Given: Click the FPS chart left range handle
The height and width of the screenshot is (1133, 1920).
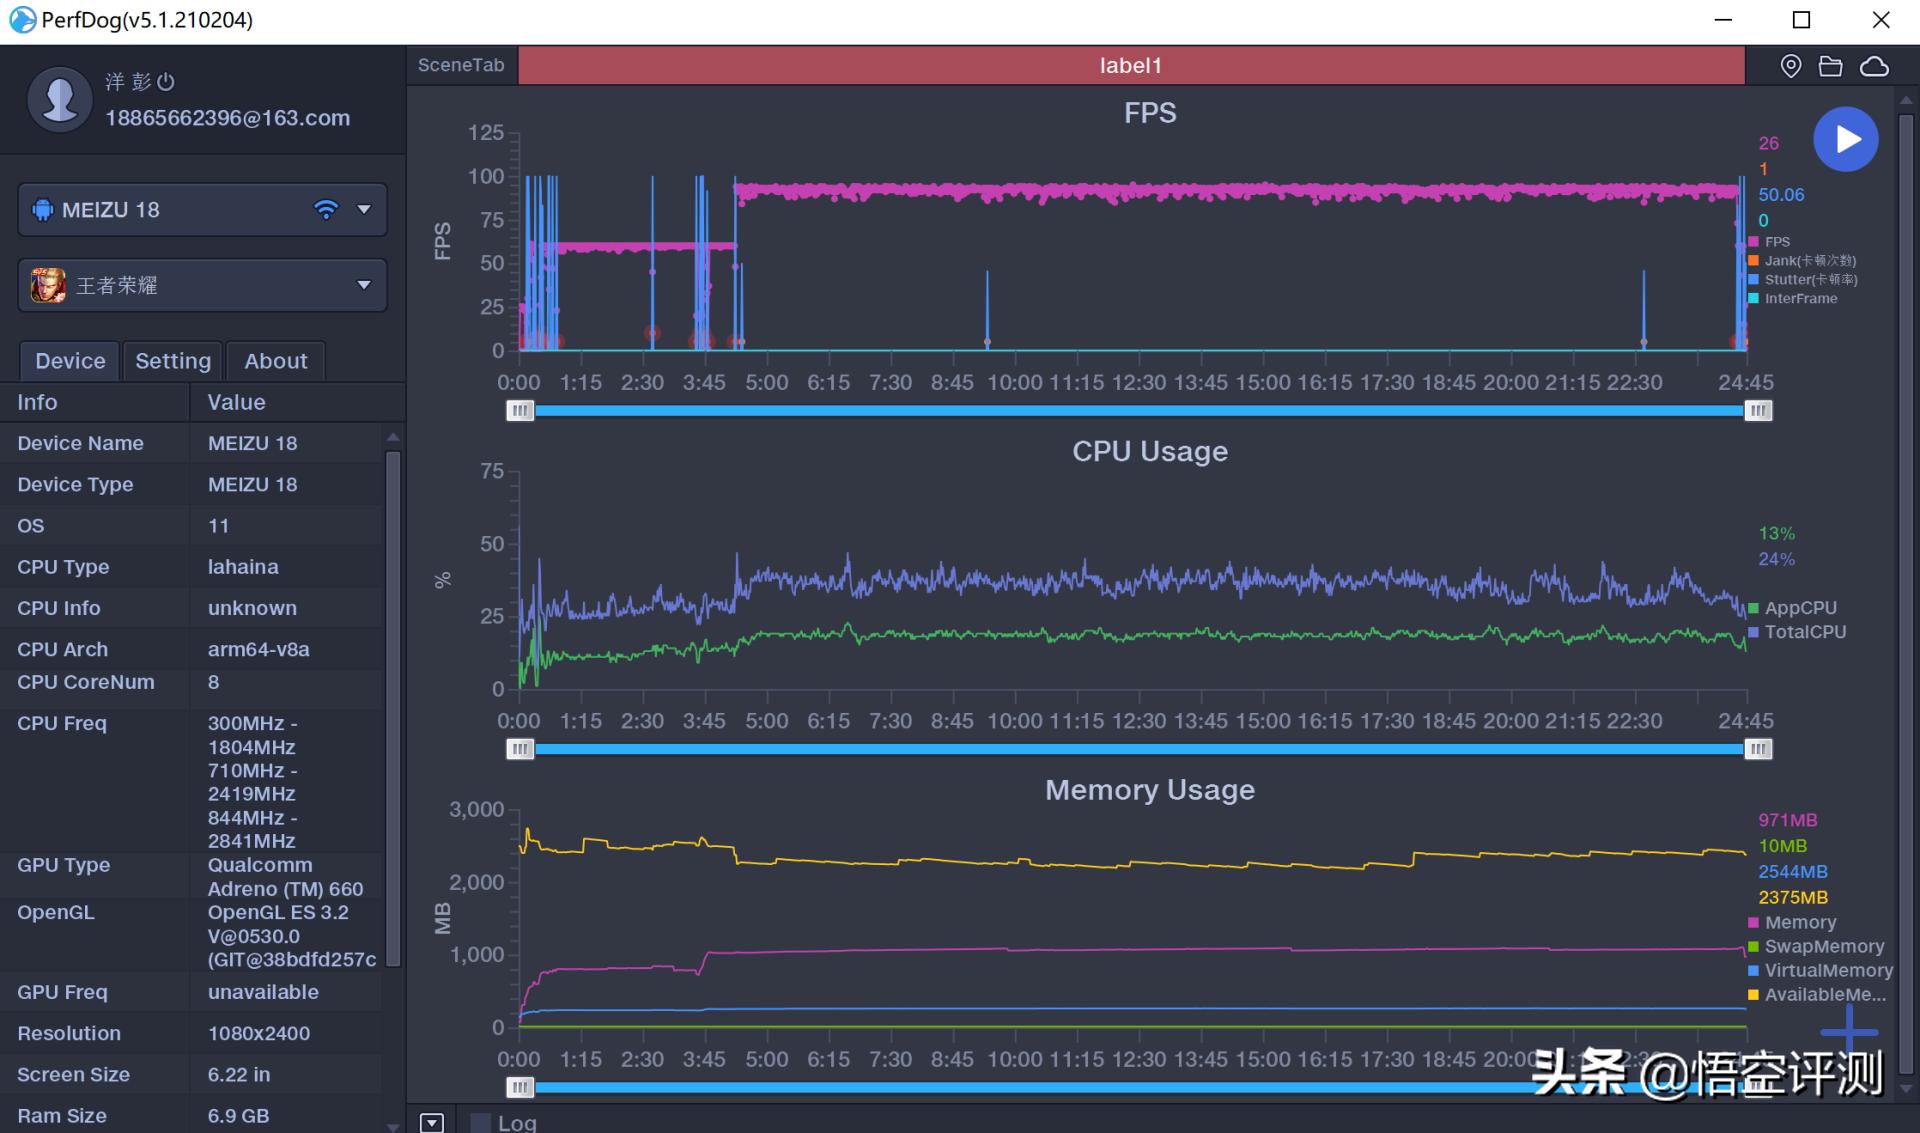Looking at the screenshot, I should [520, 411].
